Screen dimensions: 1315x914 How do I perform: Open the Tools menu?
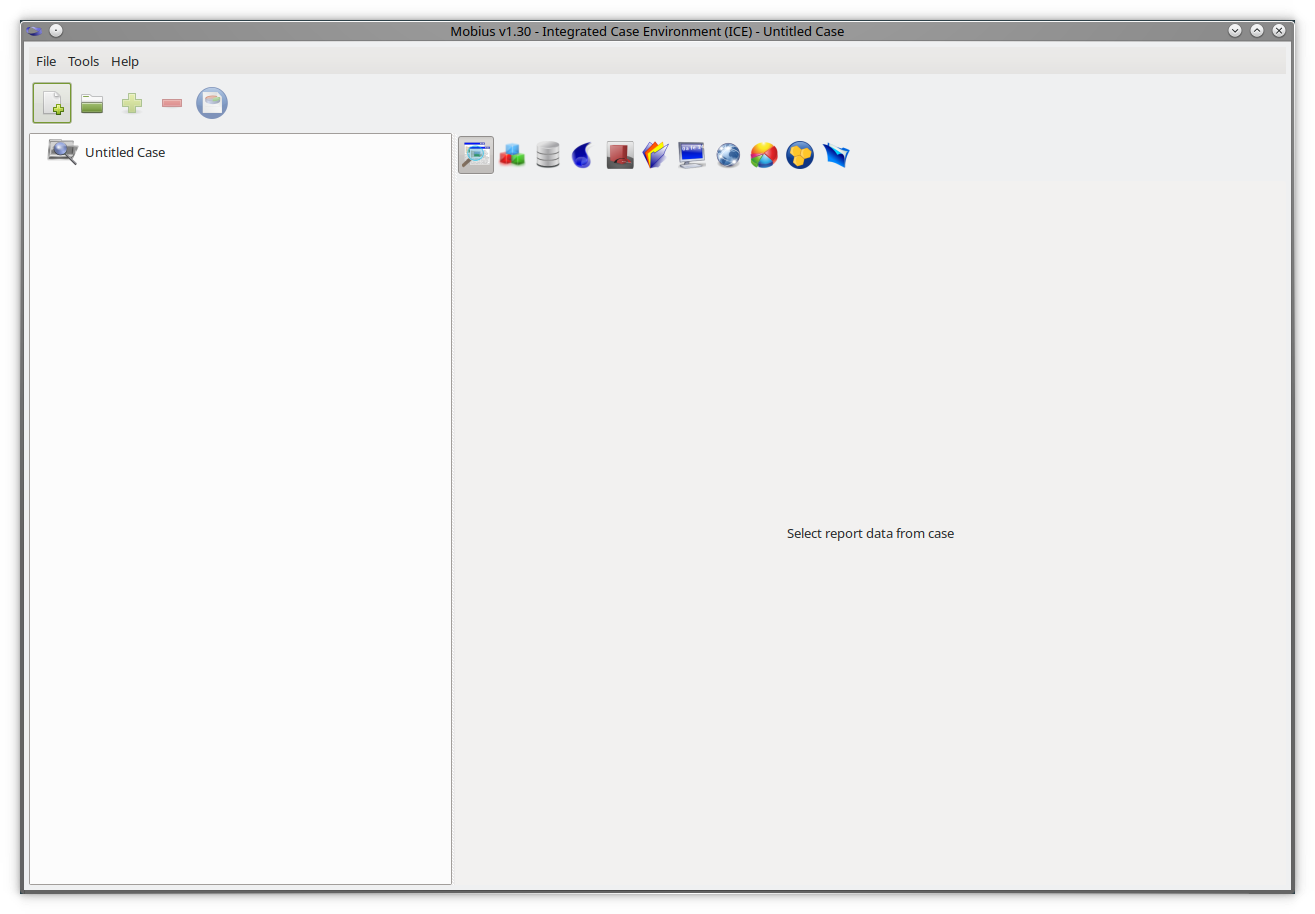click(x=84, y=61)
